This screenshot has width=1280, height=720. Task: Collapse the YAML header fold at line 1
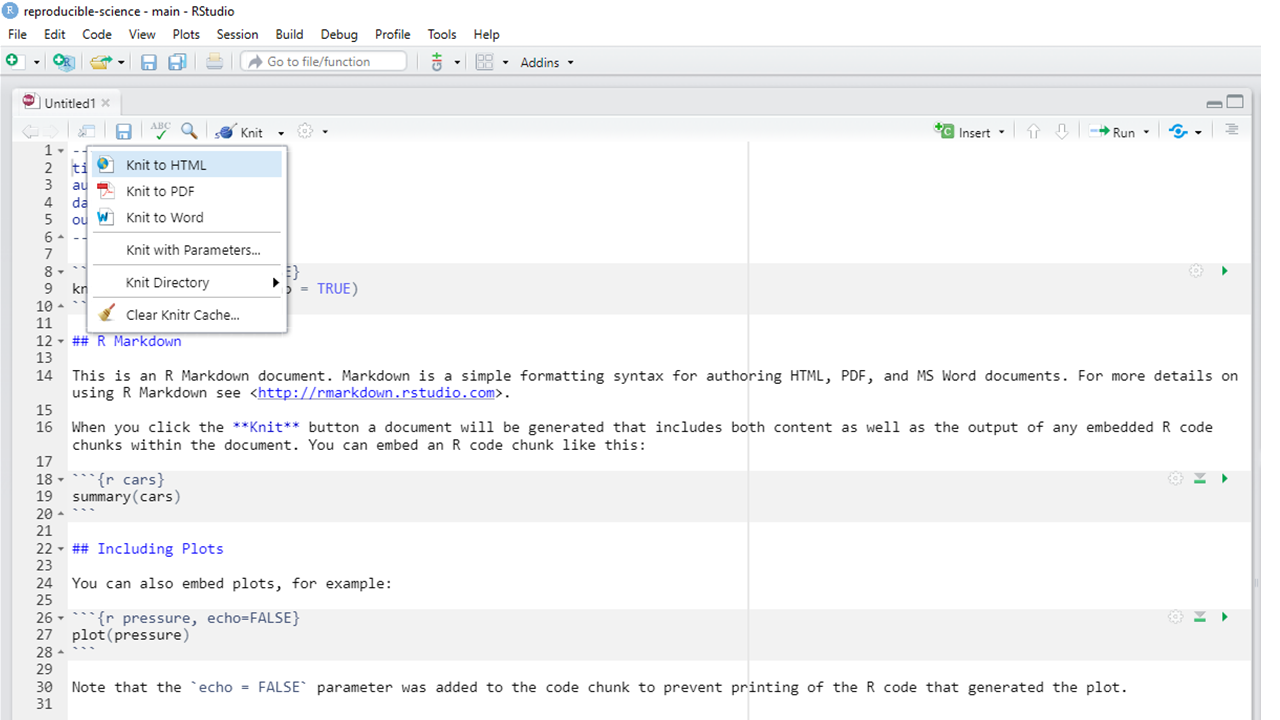click(x=61, y=151)
